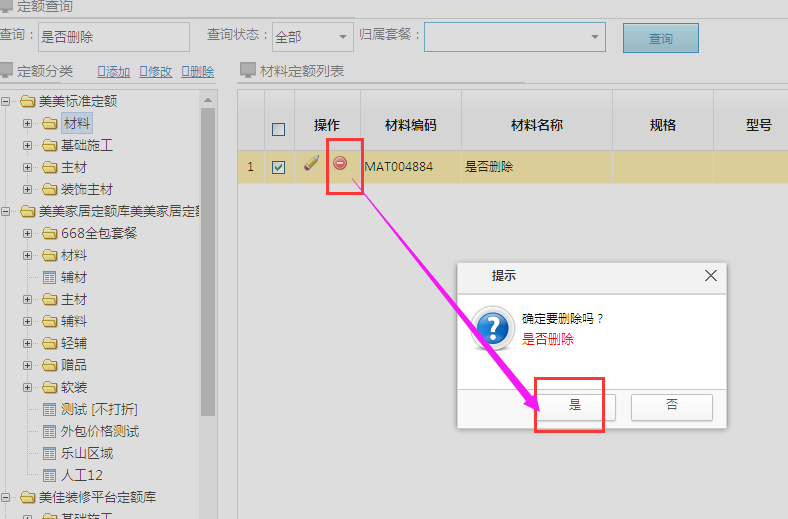The image size is (788, 519).
Task: Click the 测试 [不打折] table icon
Action: pyautogui.click(x=50, y=410)
